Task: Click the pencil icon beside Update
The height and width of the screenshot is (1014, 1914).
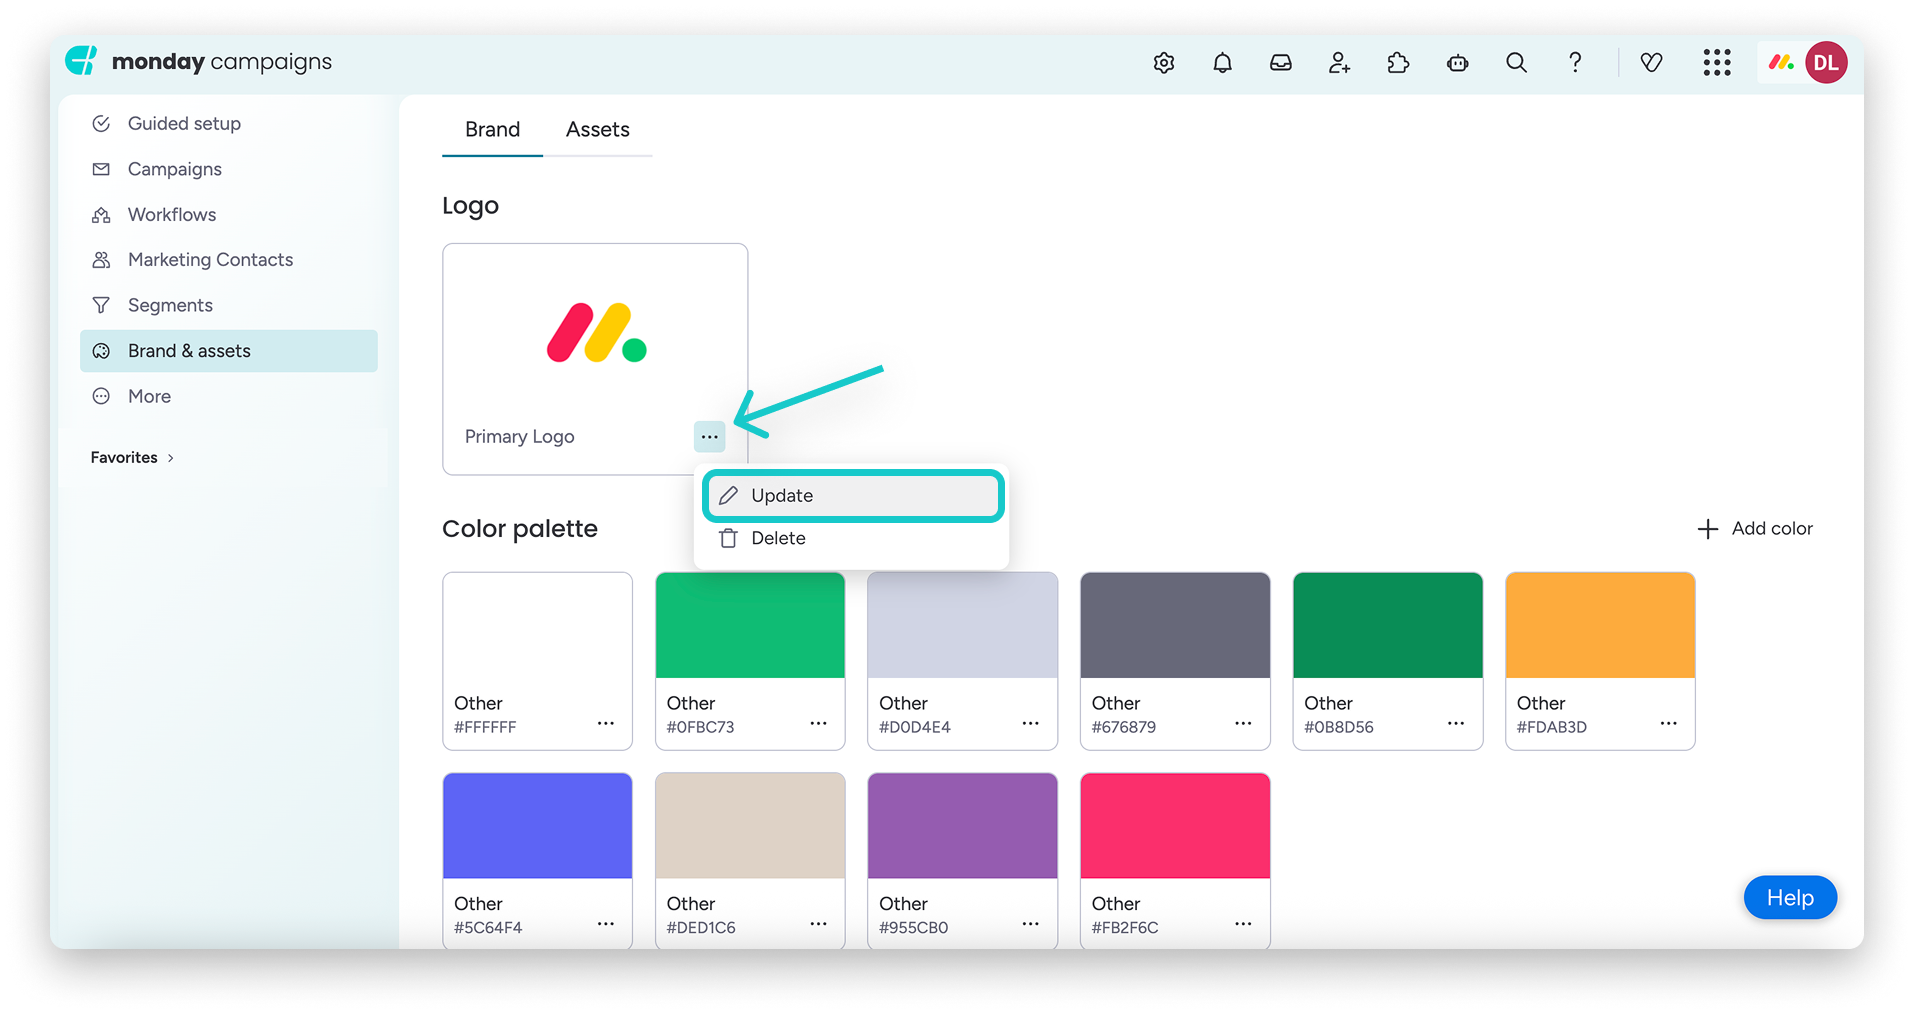Action: coord(728,496)
